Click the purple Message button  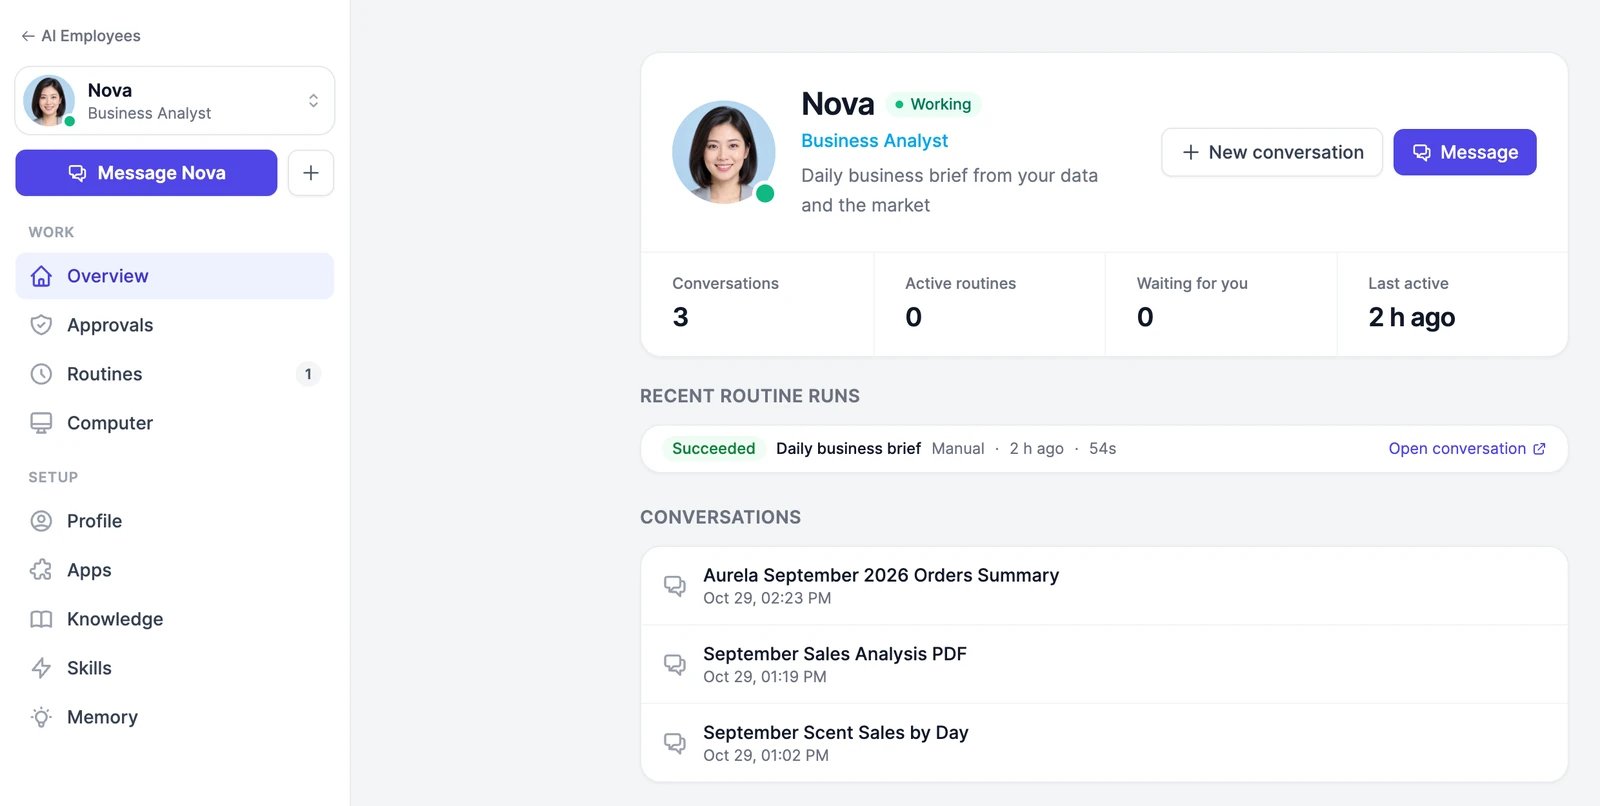(1465, 152)
